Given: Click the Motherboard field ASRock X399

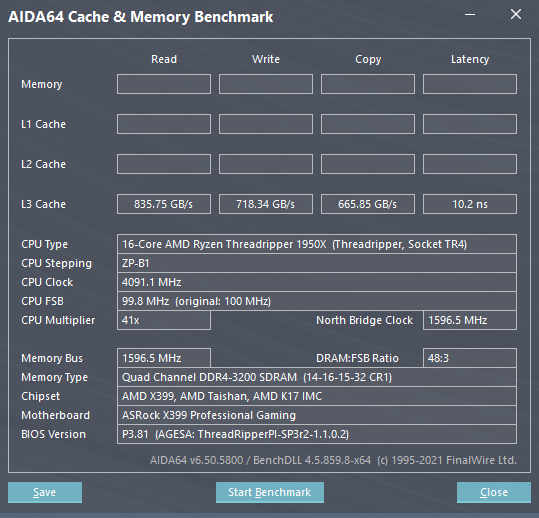Looking at the screenshot, I should tap(317, 415).
